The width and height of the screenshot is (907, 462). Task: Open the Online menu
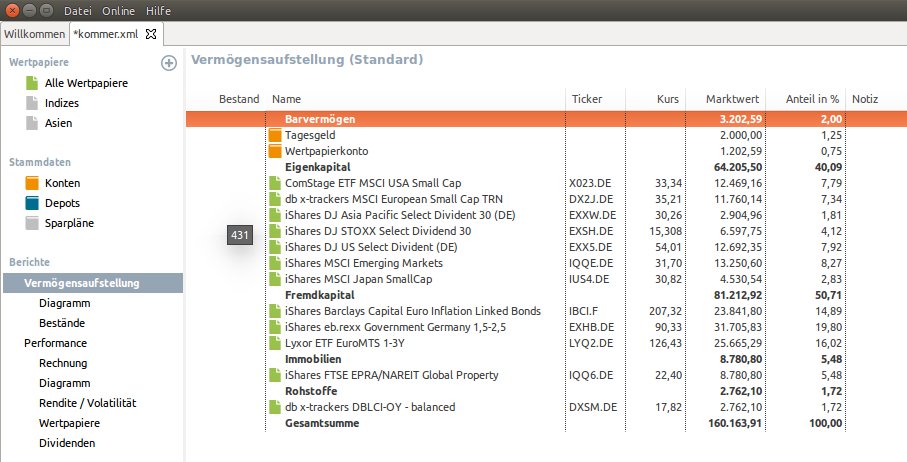118,11
